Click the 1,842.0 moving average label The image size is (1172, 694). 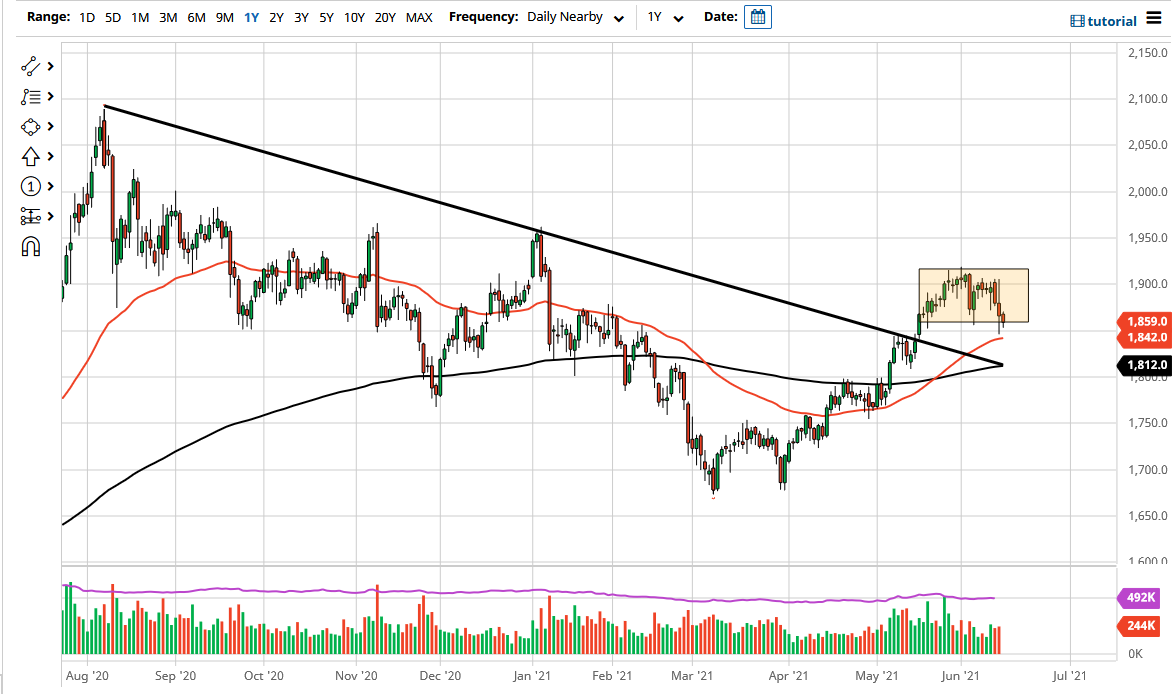(x=1144, y=337)
